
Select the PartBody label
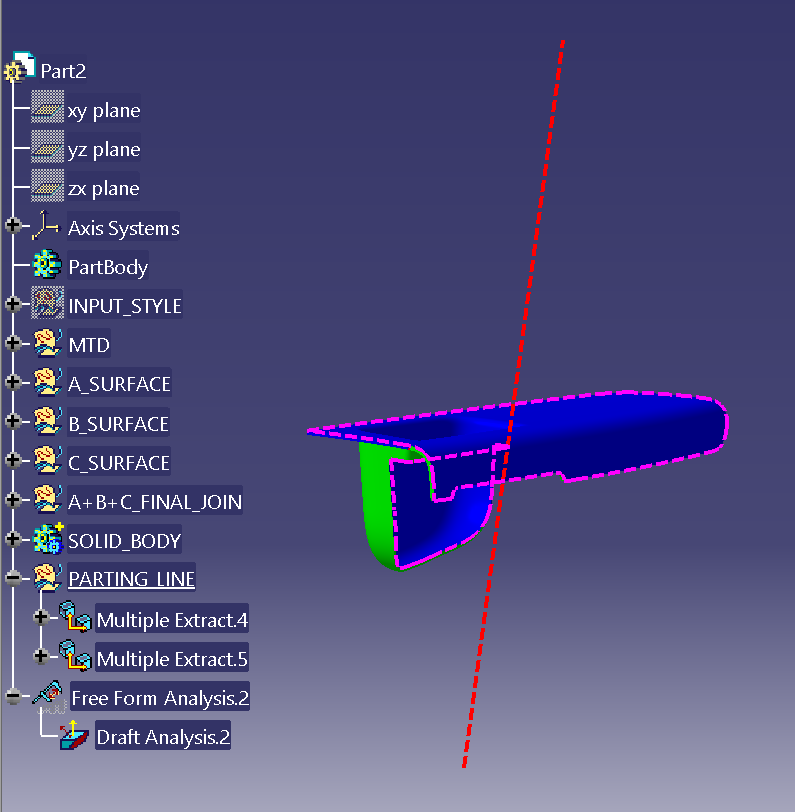[108, 267]
